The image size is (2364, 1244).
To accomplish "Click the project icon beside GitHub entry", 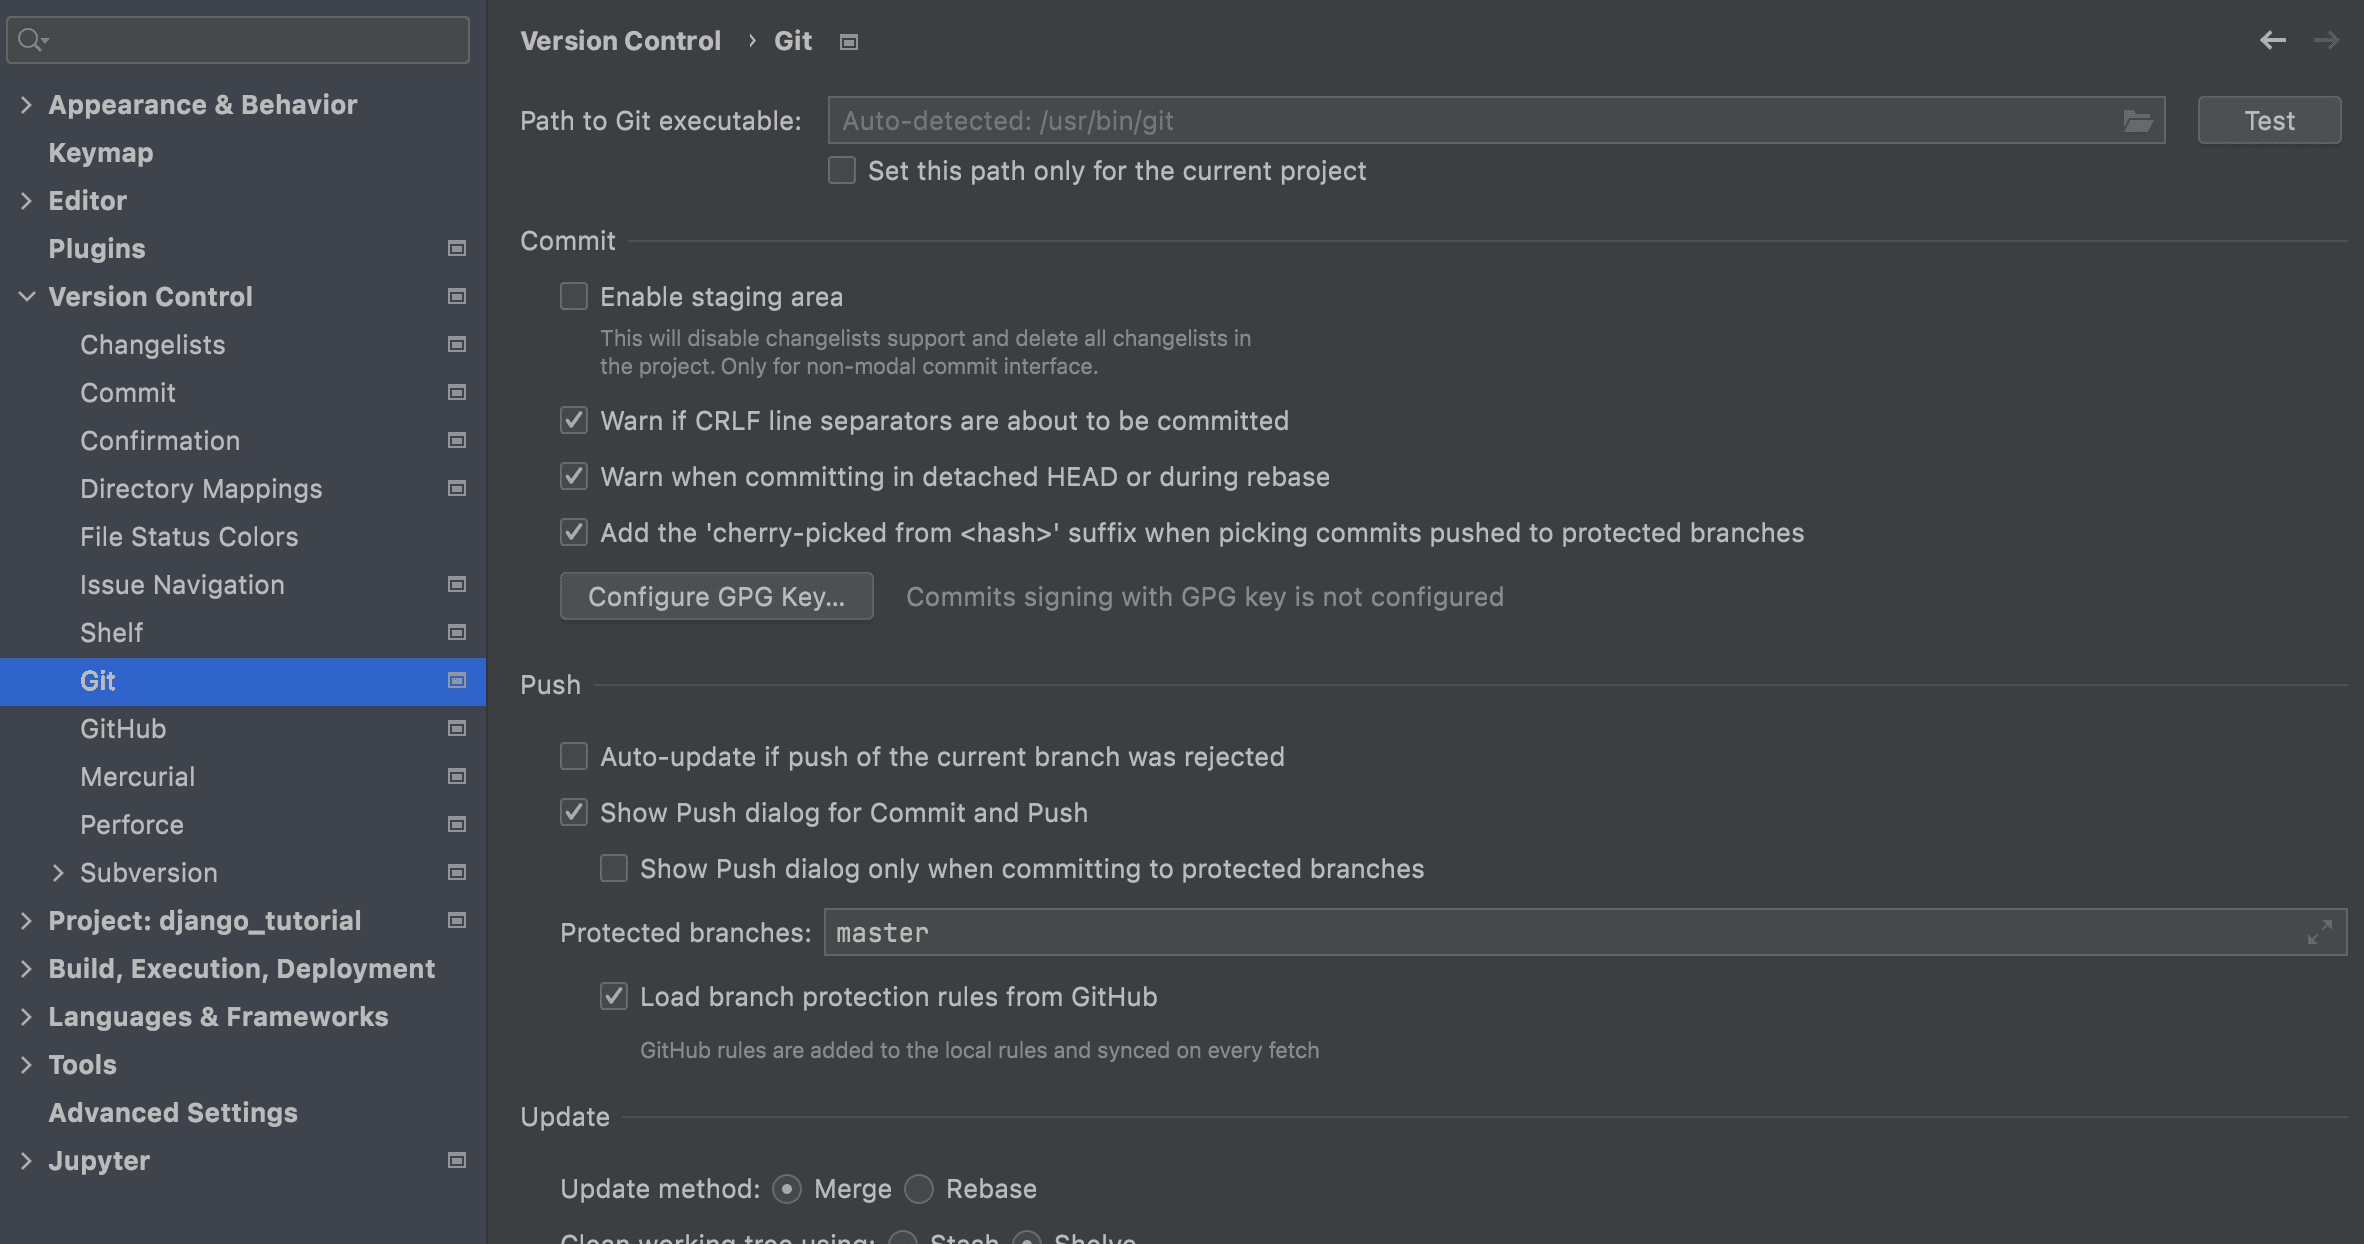I will click(x=457, y=728).
